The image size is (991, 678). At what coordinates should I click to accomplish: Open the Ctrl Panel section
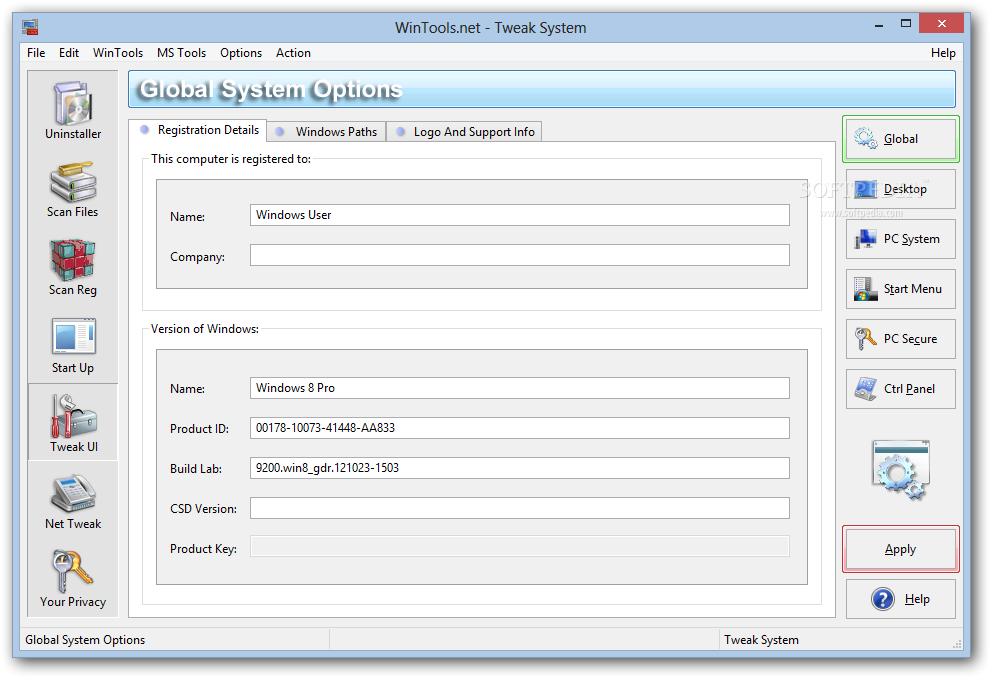point(901,389)
